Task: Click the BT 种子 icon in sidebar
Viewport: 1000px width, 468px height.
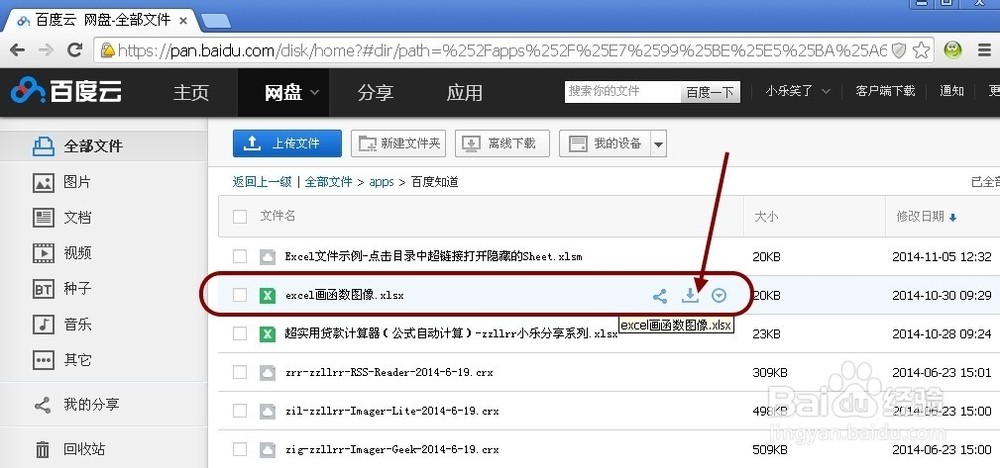Action: [x=43, y=289]
